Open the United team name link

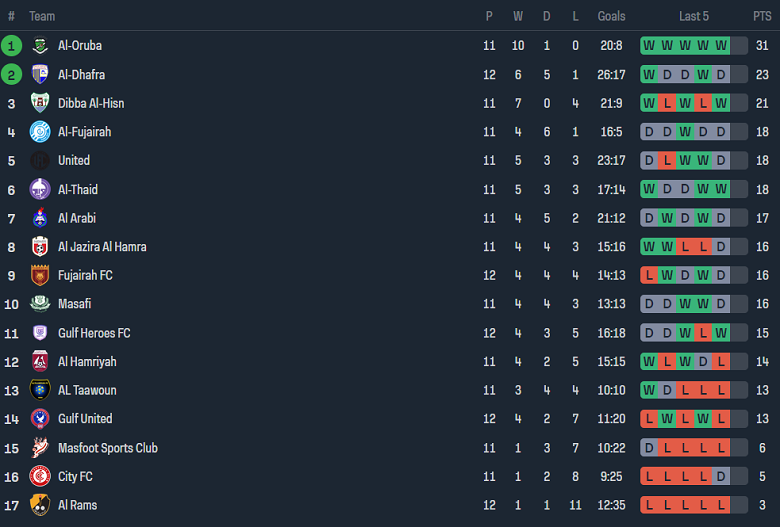(74, 160)
